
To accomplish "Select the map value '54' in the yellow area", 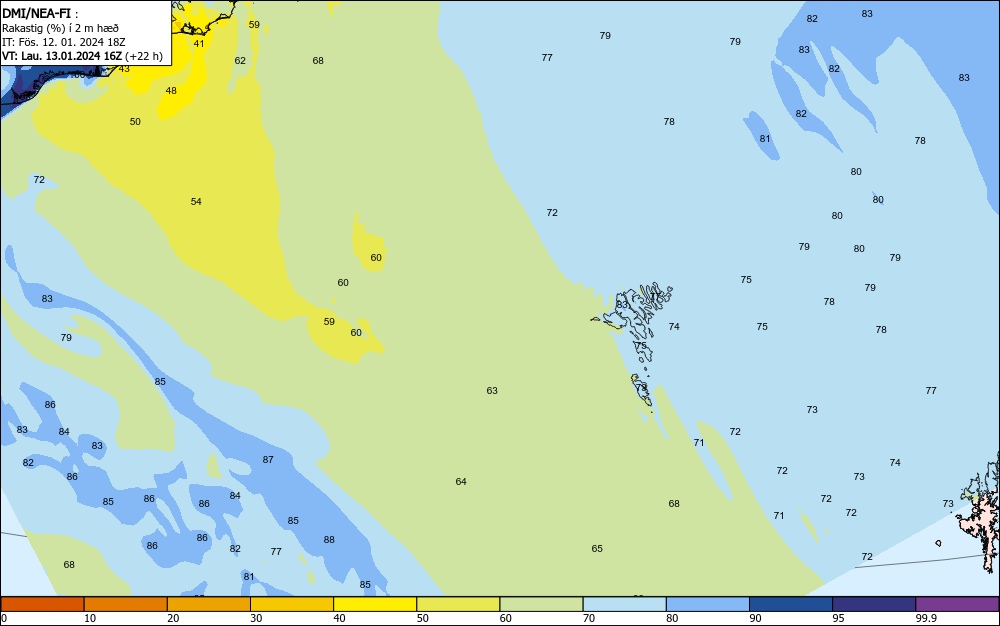I will 196,201.
